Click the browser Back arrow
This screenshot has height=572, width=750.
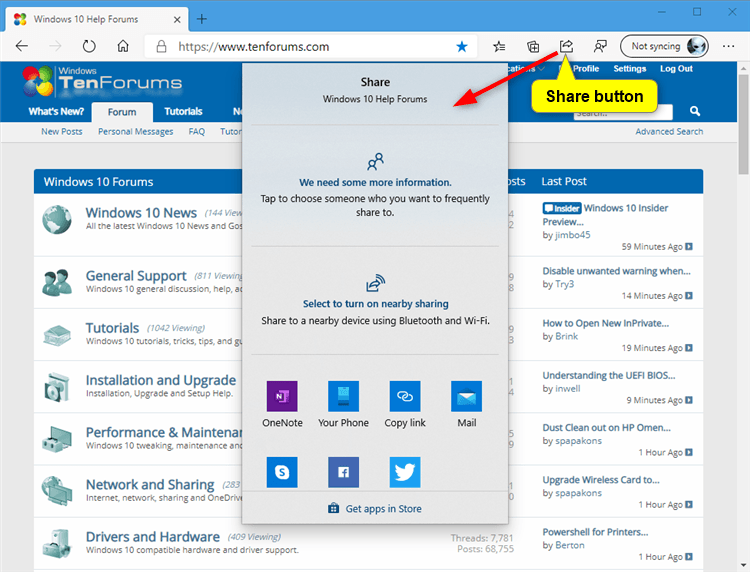(x=22, y=46)
